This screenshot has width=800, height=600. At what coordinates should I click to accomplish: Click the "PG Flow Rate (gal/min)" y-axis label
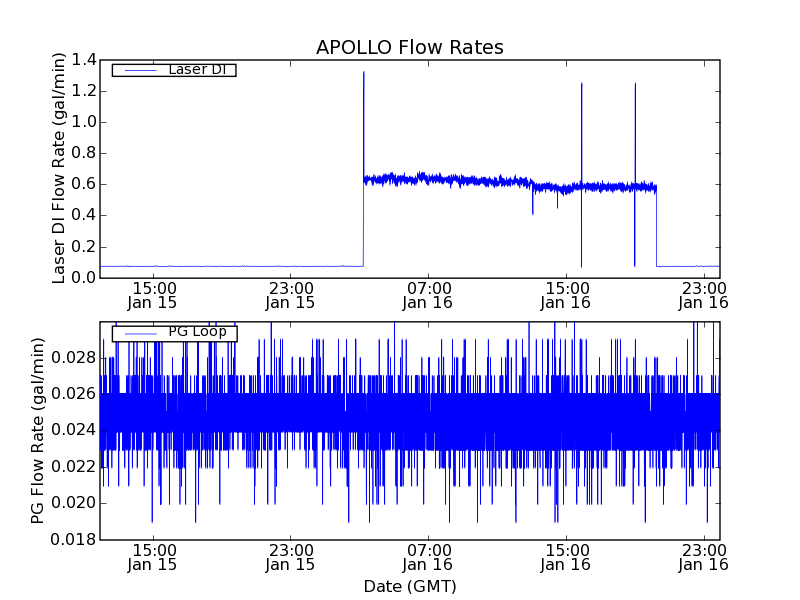38,430
